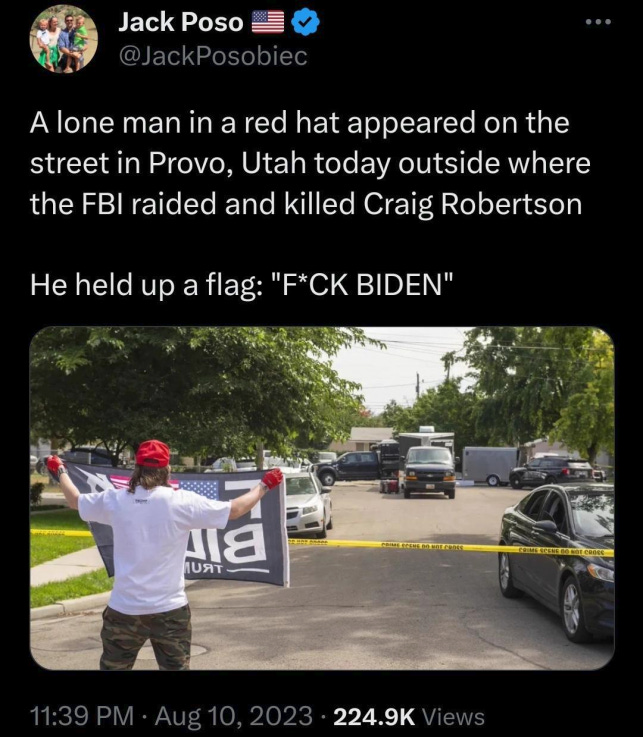Visit the @JackPosobiec handle link
The width and height of the screenshot is (643, 737).
tap(213, 56)
